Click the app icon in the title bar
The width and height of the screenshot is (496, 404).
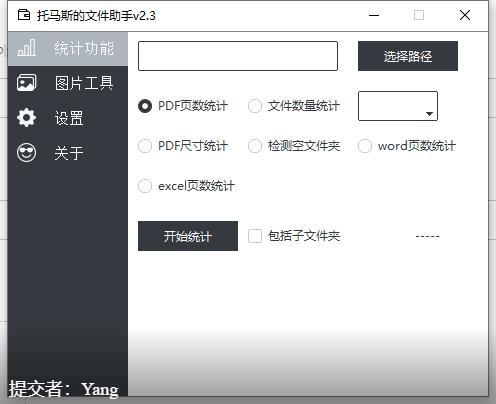click(x=24, y=15)
